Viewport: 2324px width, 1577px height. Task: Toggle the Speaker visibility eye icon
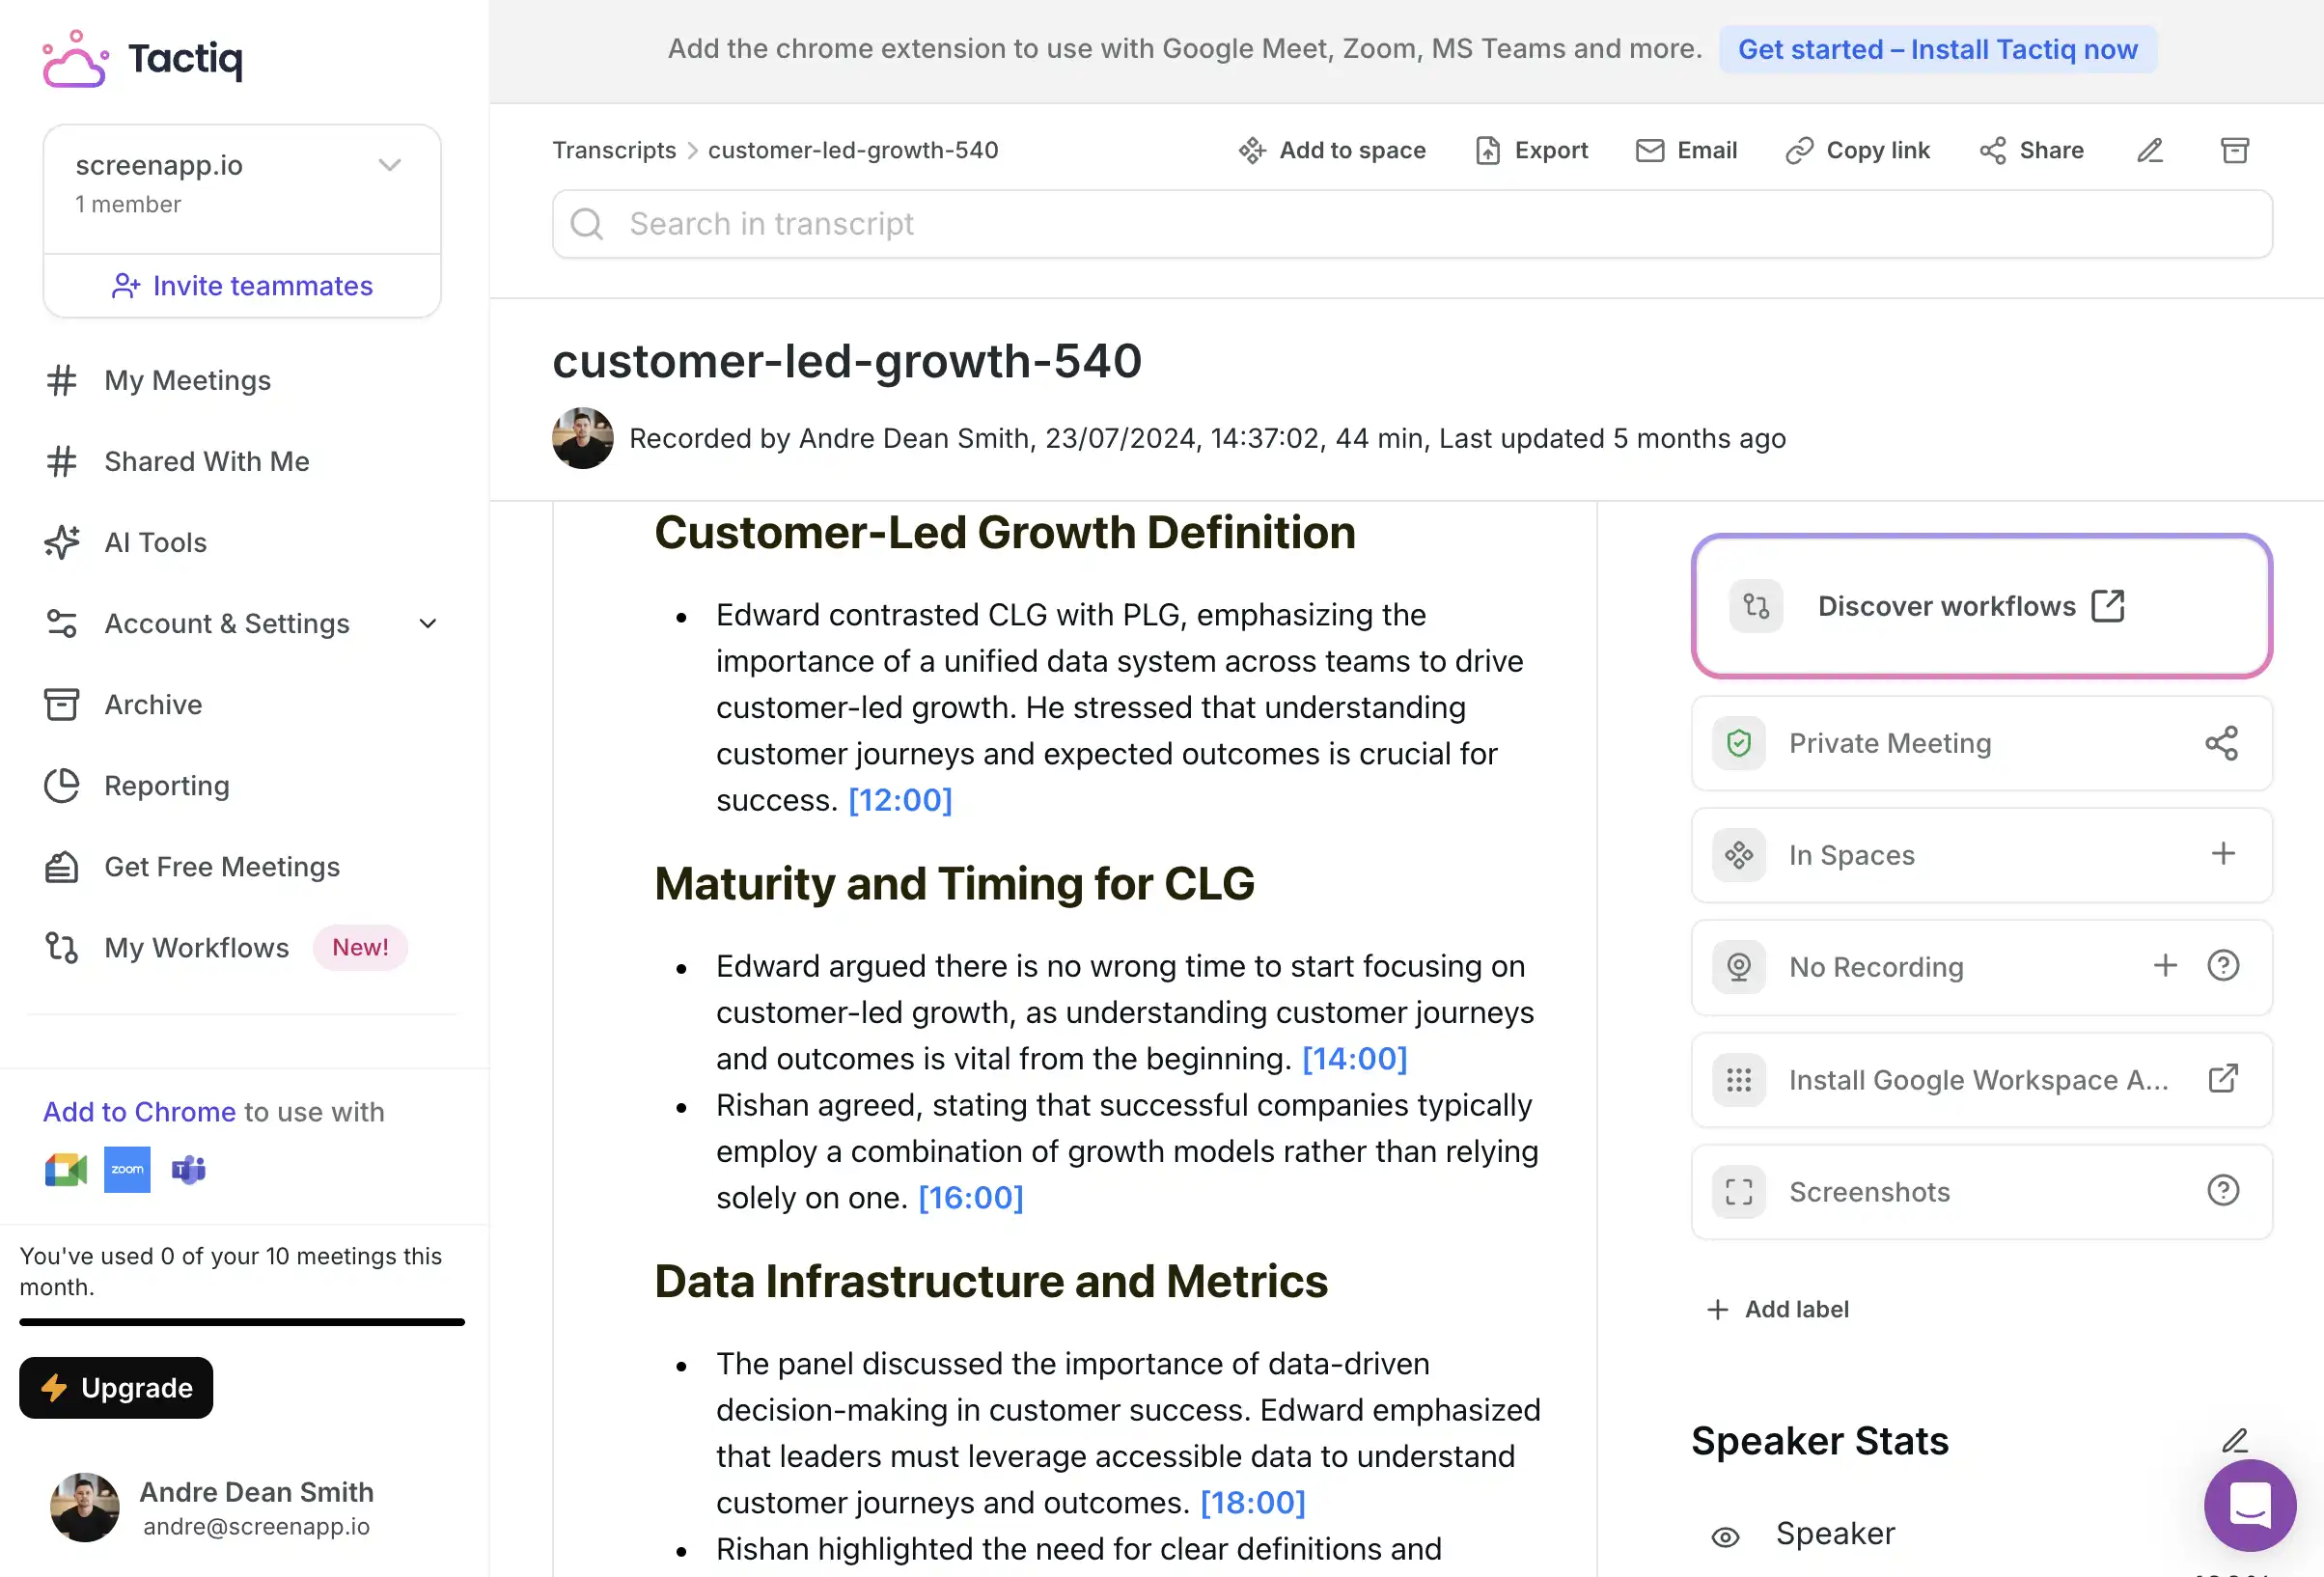click(x=1725, y=1536)
